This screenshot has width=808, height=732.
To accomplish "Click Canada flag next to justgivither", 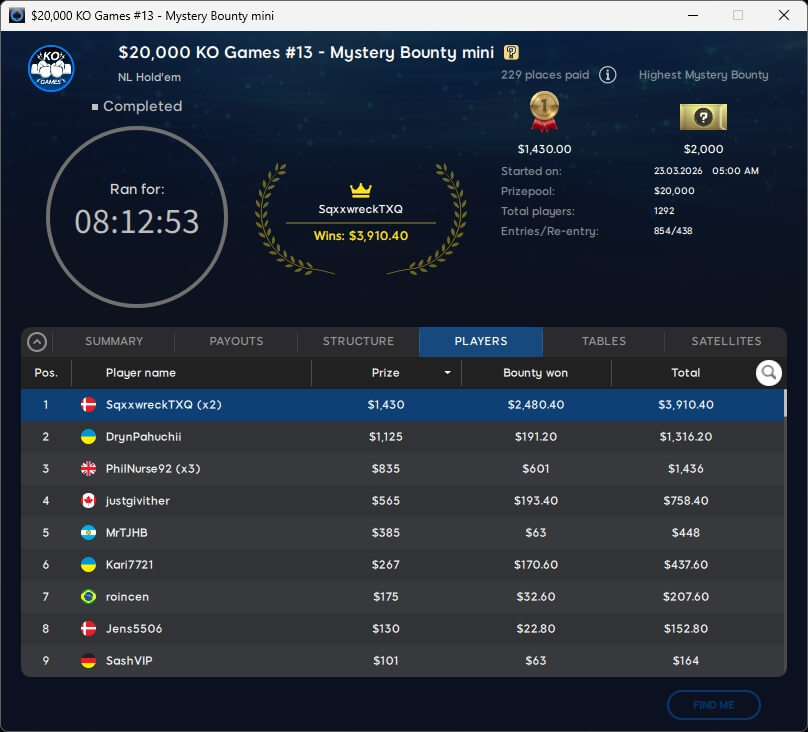I will (88, 501).
